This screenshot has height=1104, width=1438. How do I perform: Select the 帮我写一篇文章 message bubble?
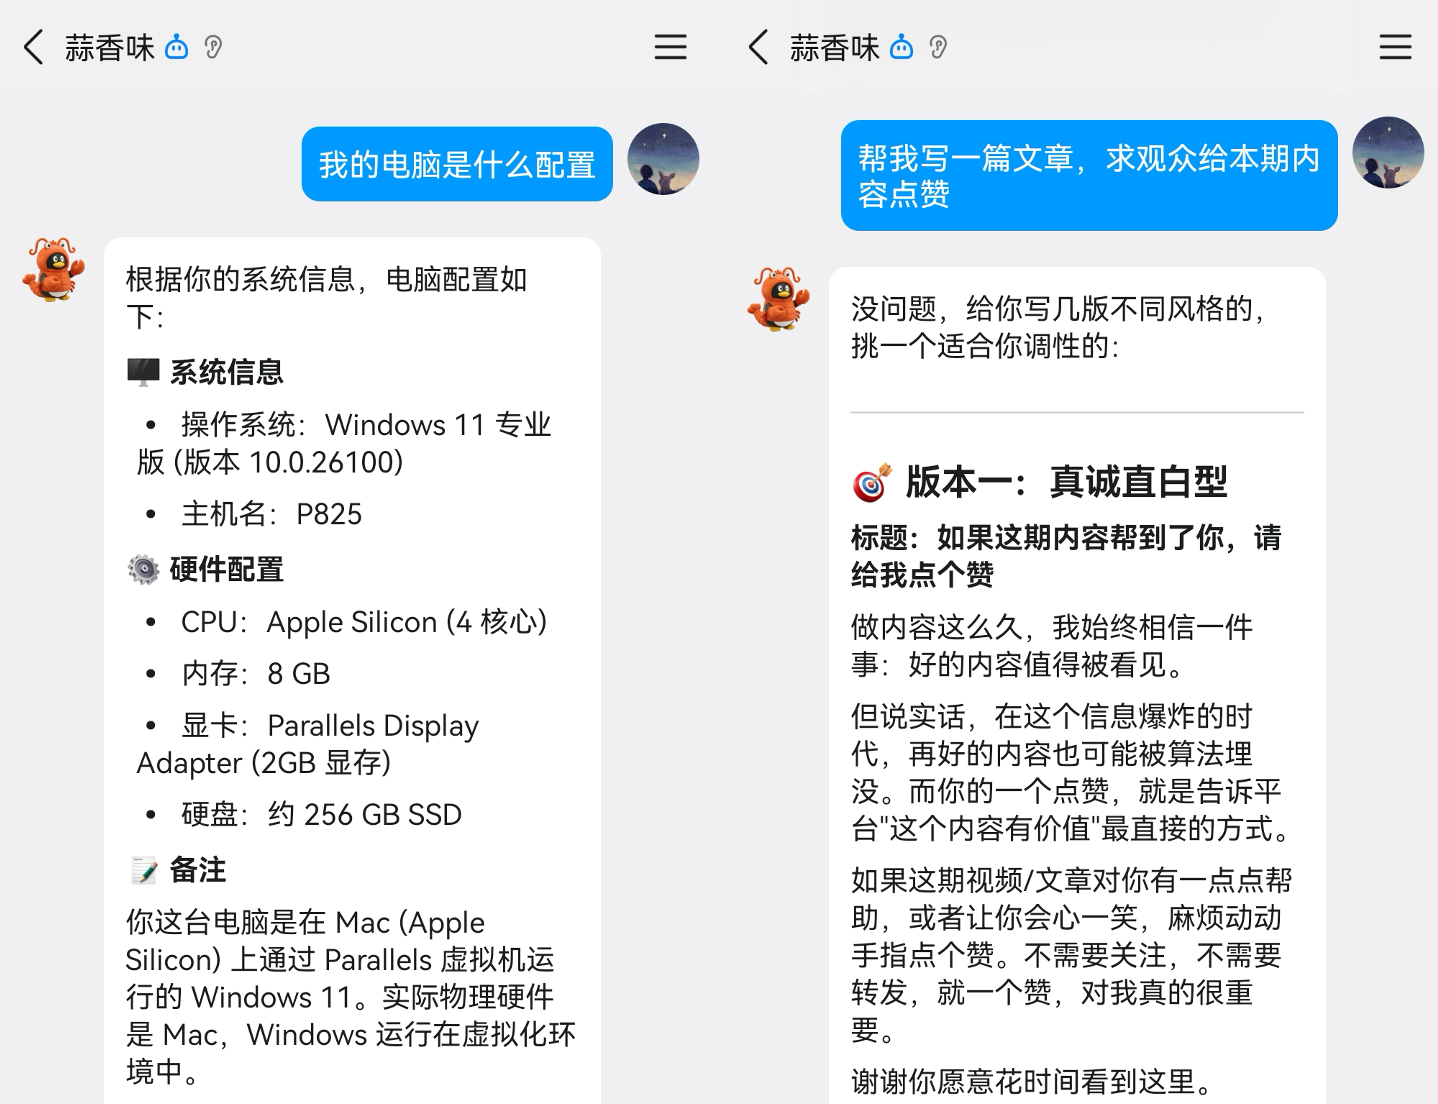tap(1089, 176)
